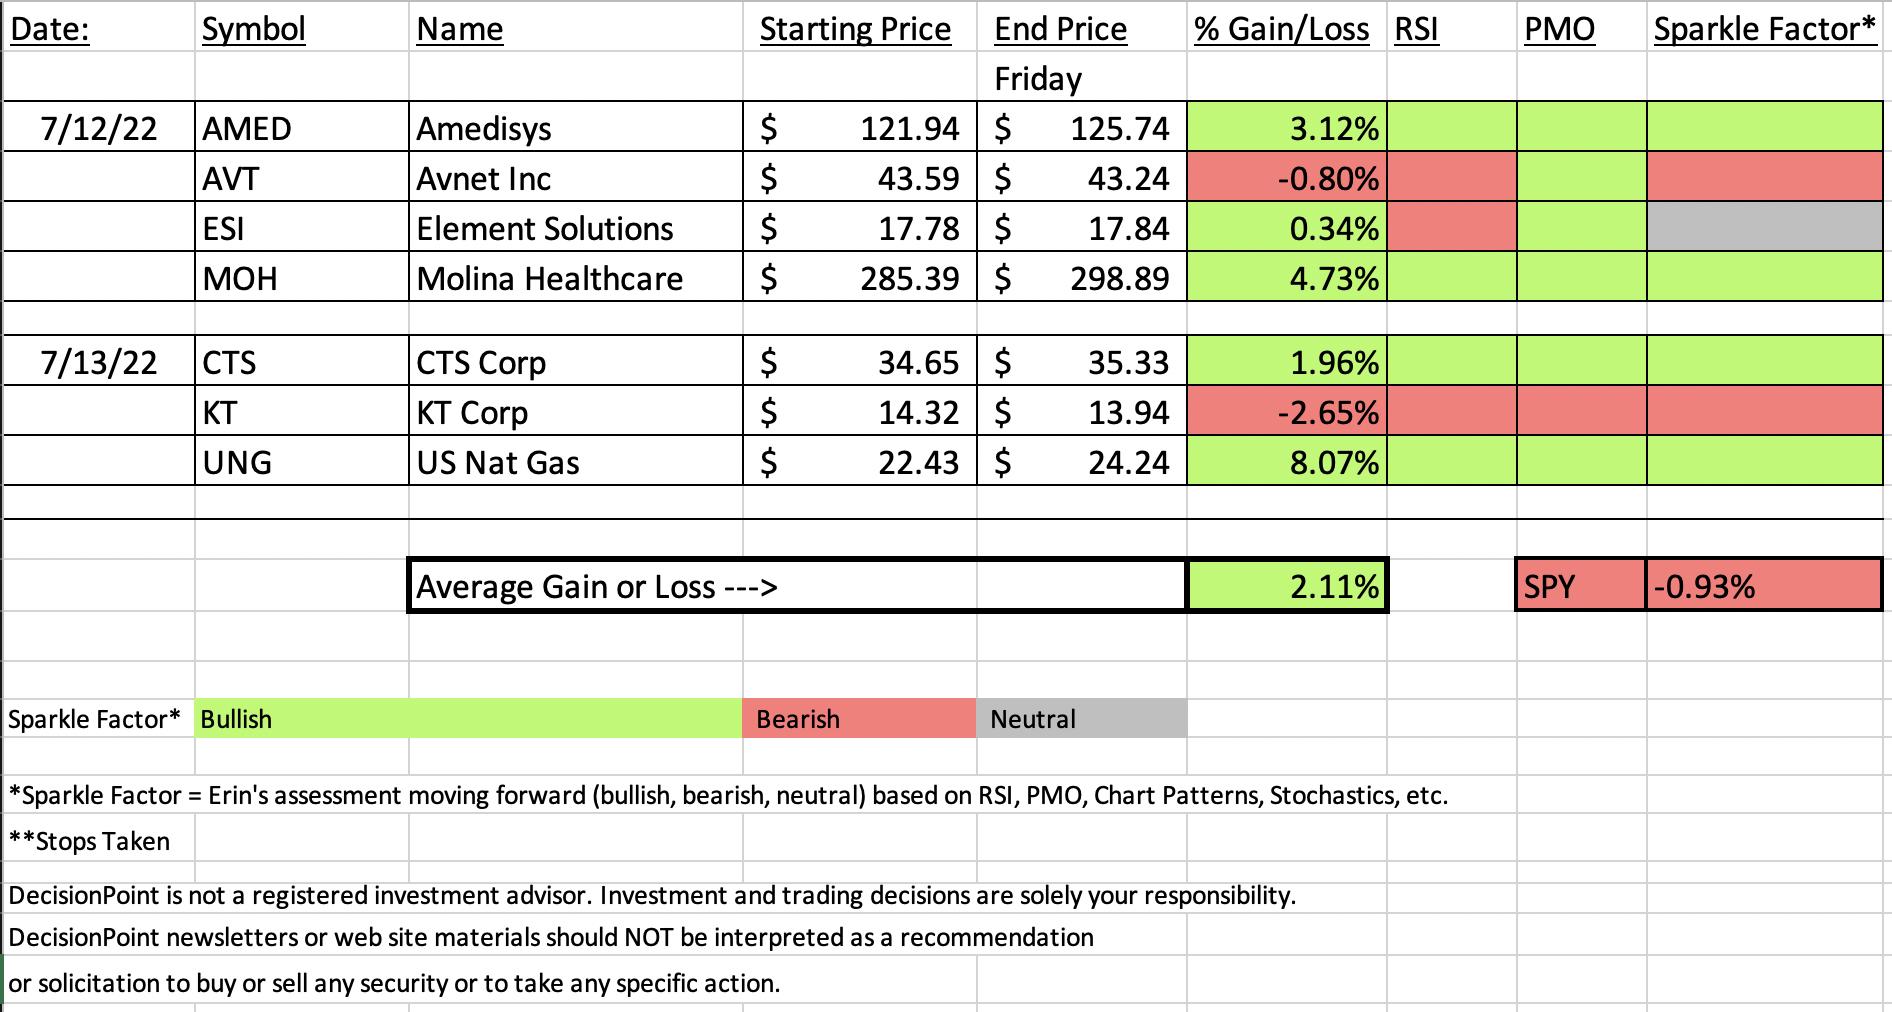This screenshot has height=1012, width=1892.
Task: Select the gray Sparkle Factor cell for ESI
Action: click(x=1765, y=228)
